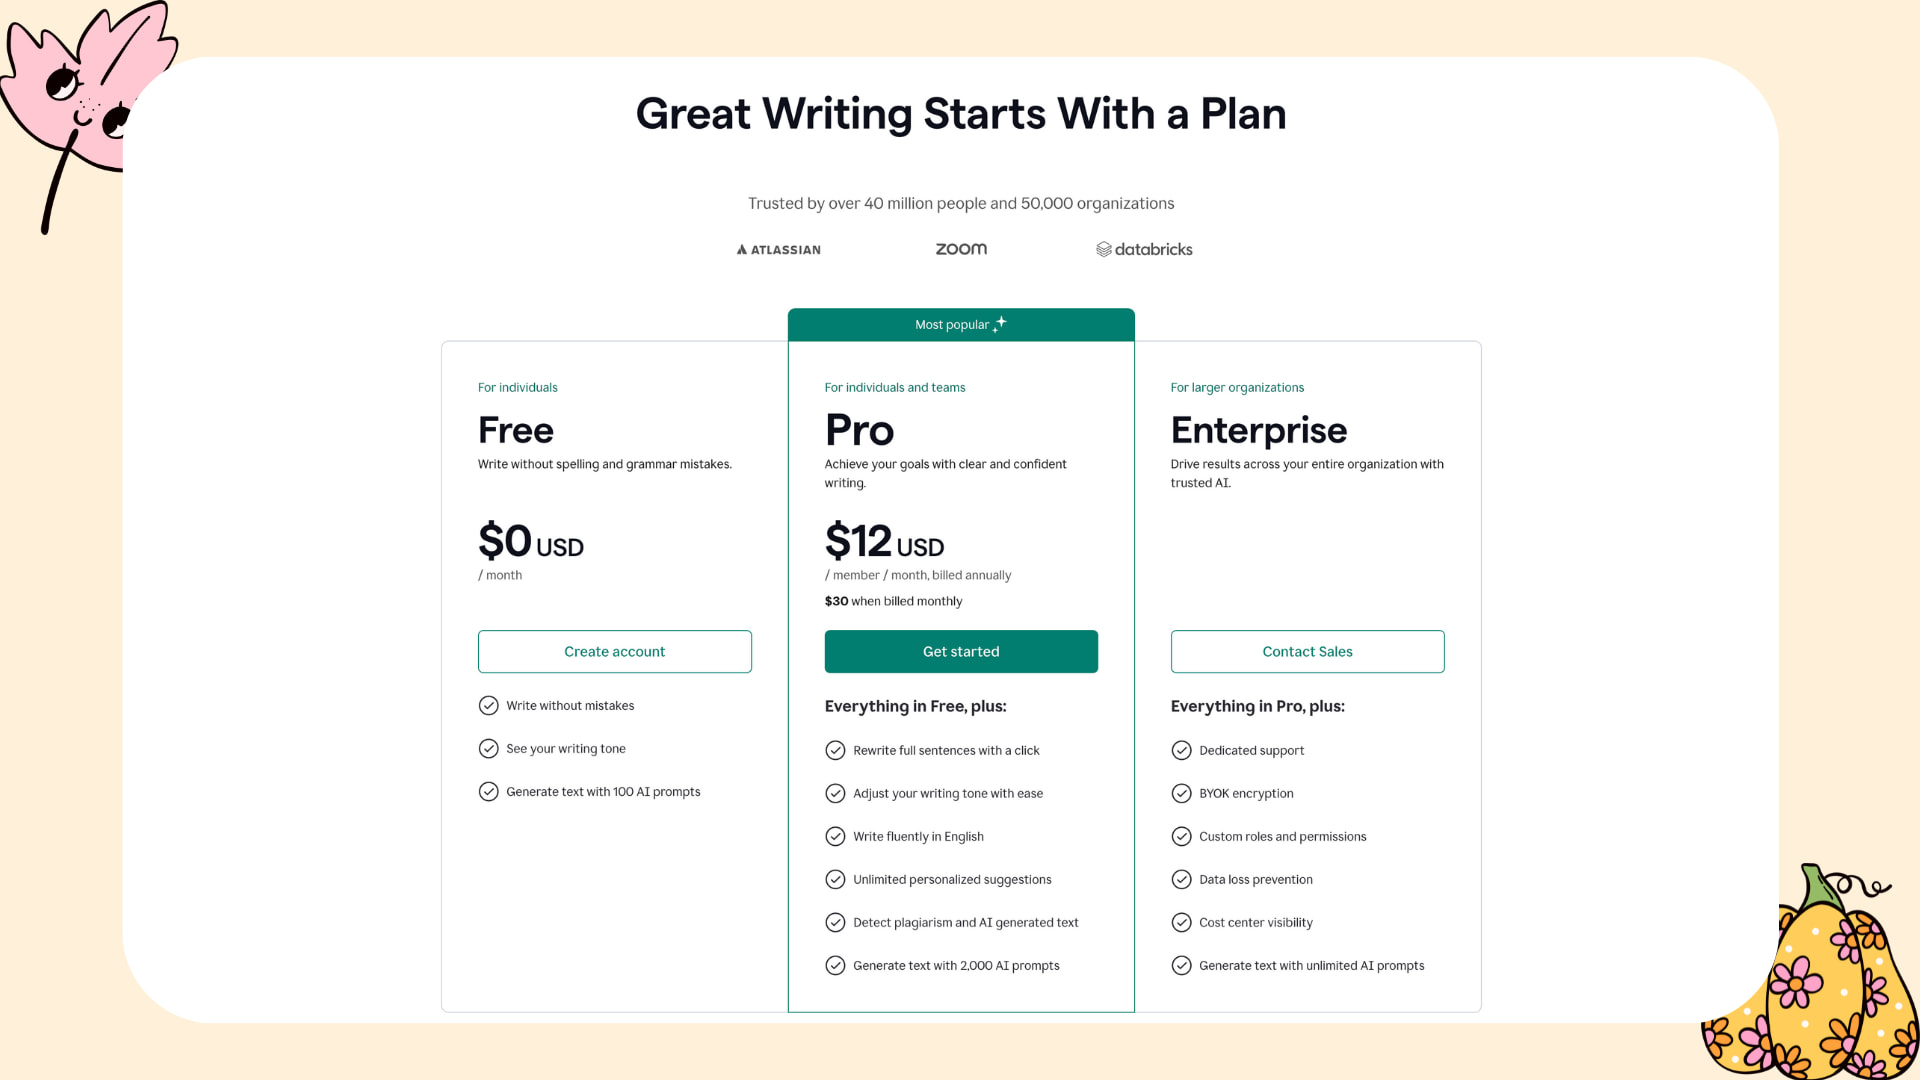The width and height of the screenshot is (1920, 1080).
Task: Click checkmark beside See your writing tone
Action: (489, 748)
